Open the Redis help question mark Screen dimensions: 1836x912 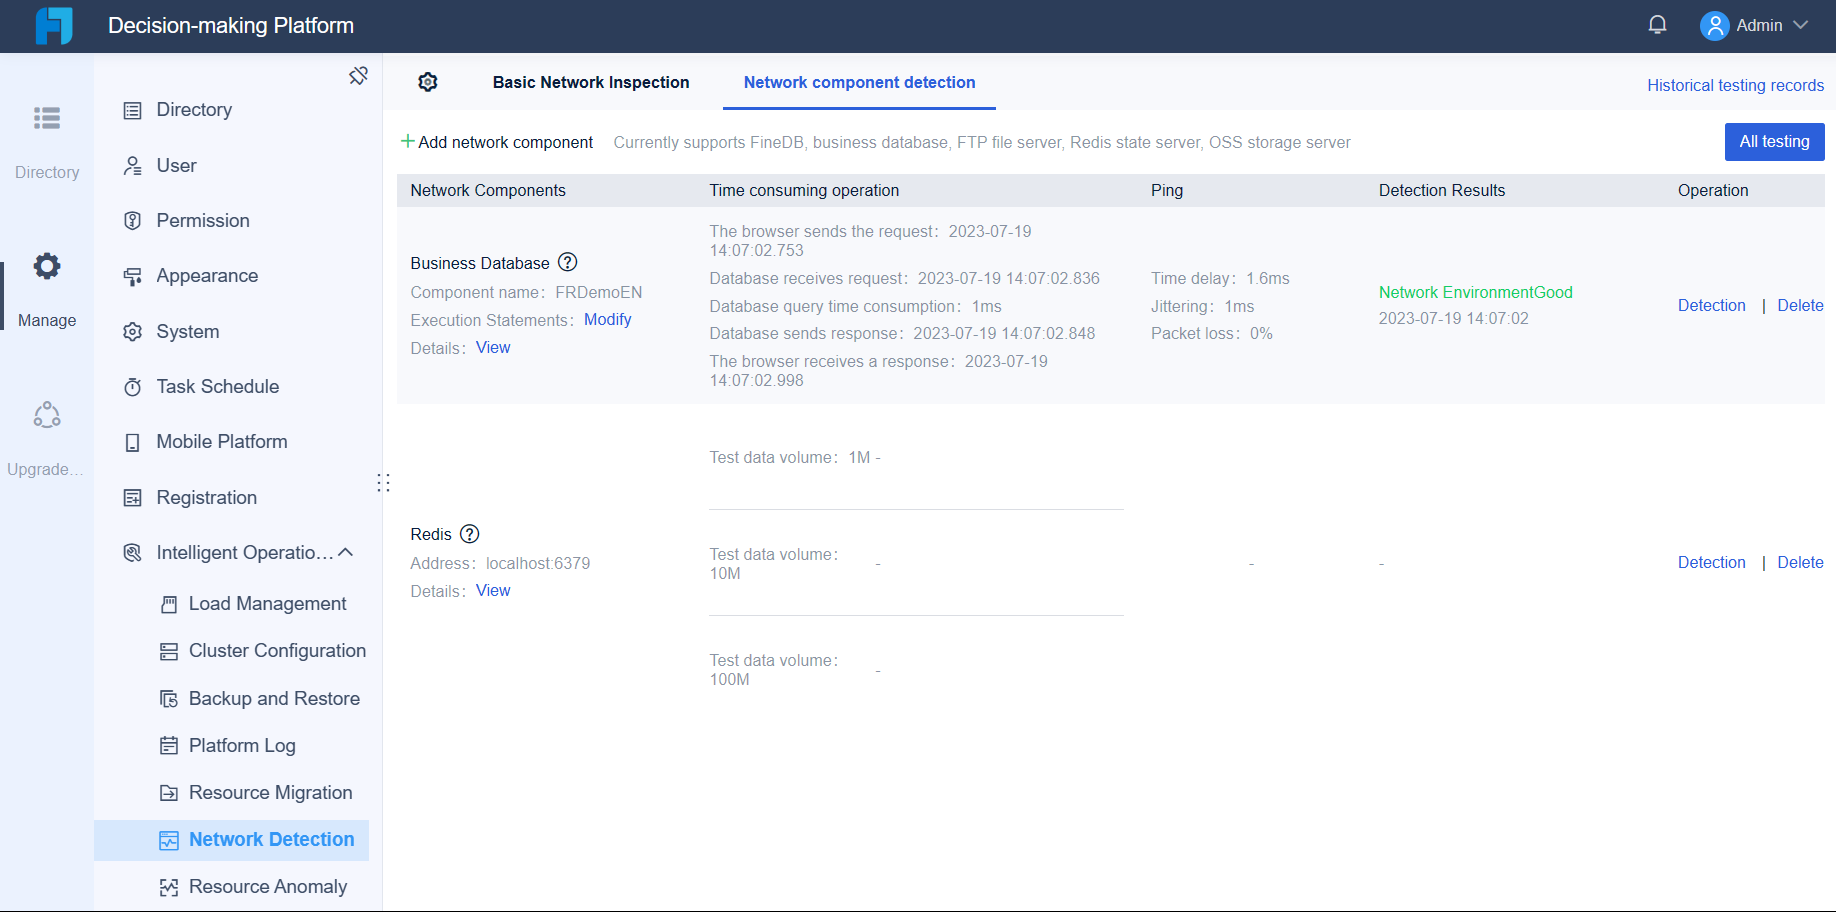coord(469,534)
